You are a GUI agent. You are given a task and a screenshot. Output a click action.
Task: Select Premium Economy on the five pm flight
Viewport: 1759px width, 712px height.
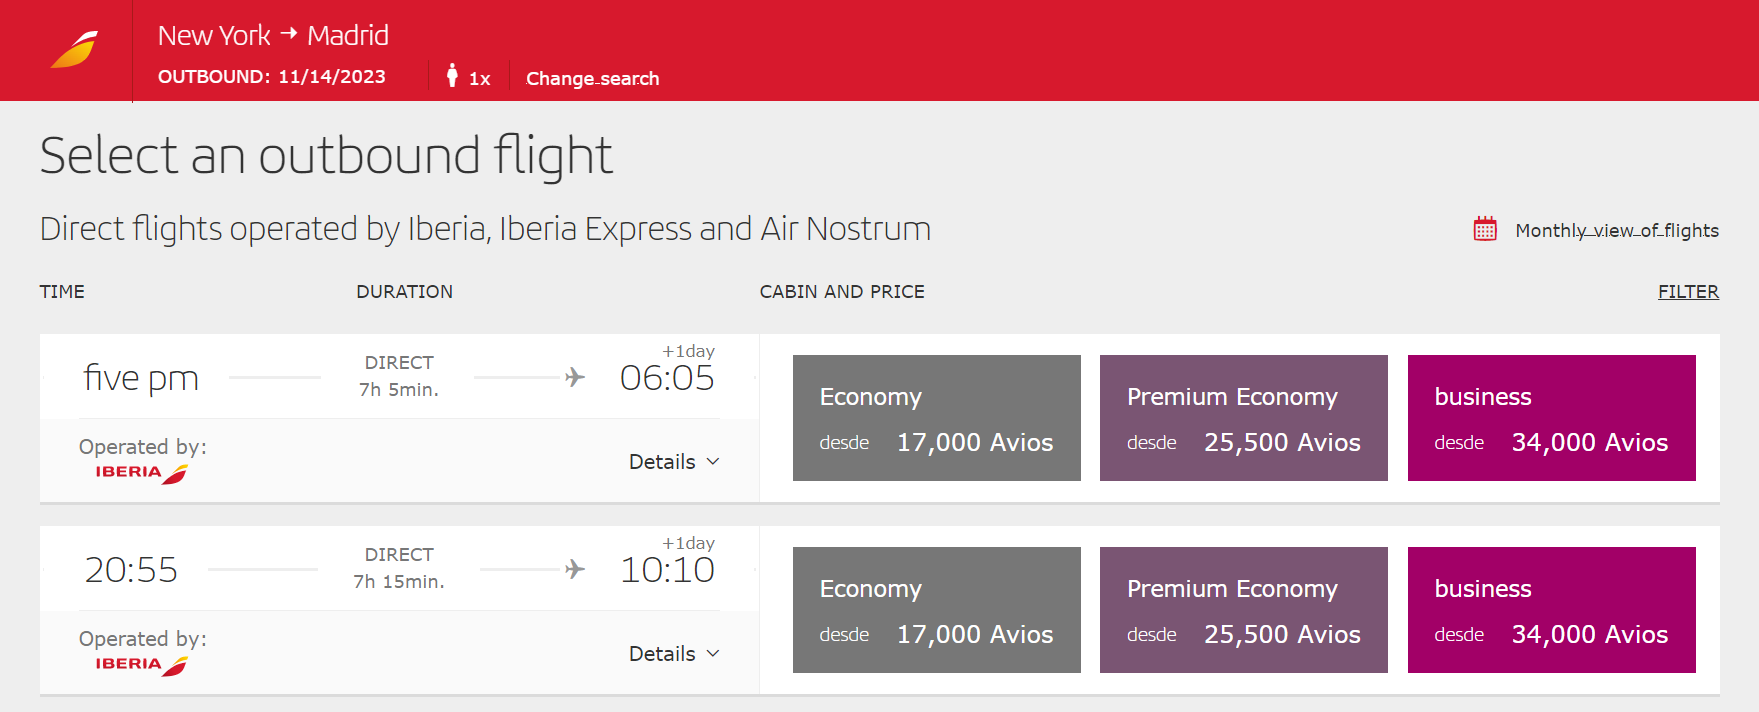point(1243,418)
